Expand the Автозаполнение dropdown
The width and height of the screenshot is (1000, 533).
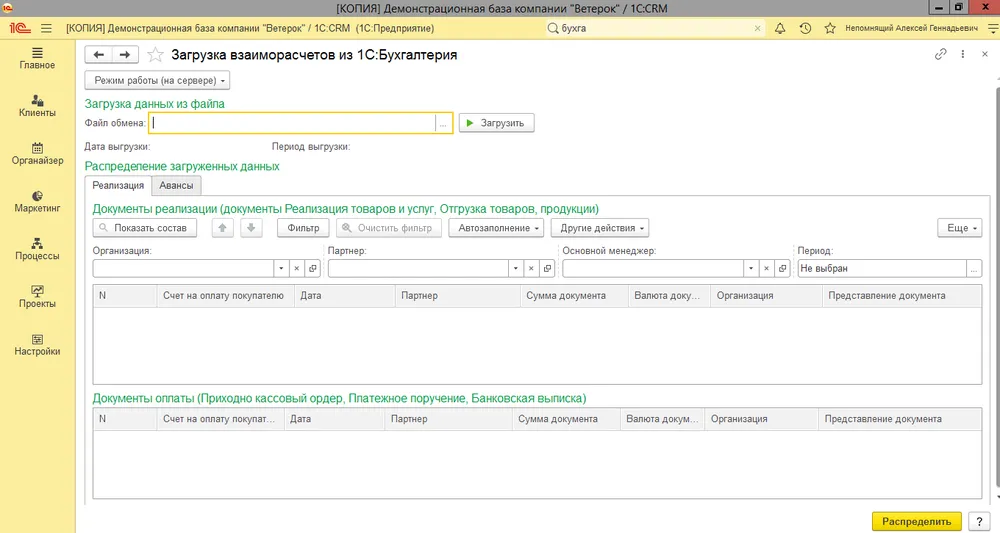click(496, 228)
